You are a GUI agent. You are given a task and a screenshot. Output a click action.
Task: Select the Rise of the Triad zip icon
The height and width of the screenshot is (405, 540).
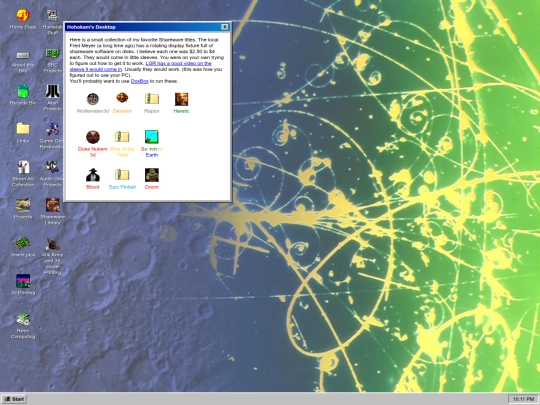click(122, 143)
